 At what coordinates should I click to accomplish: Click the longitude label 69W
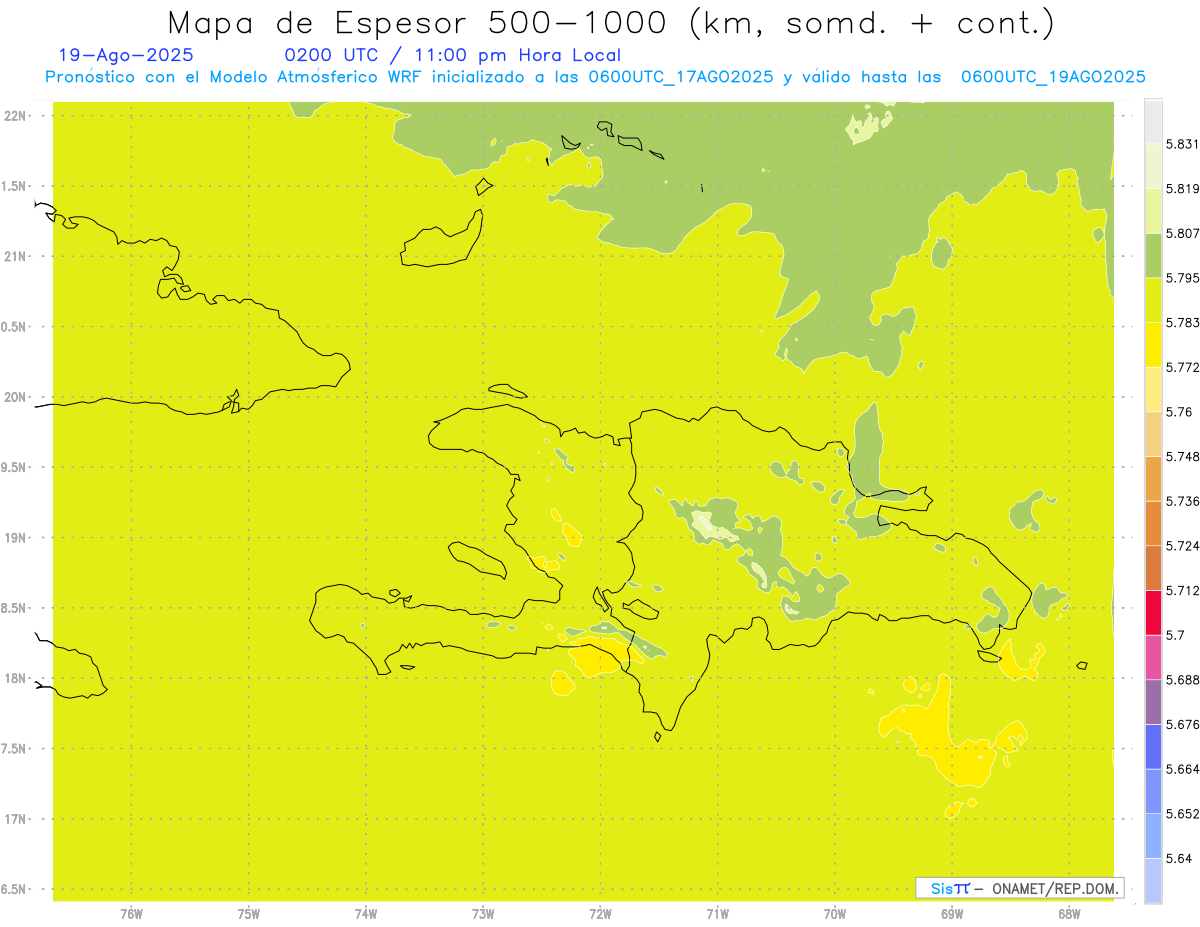pyautogui.click(x=951, y=914)
